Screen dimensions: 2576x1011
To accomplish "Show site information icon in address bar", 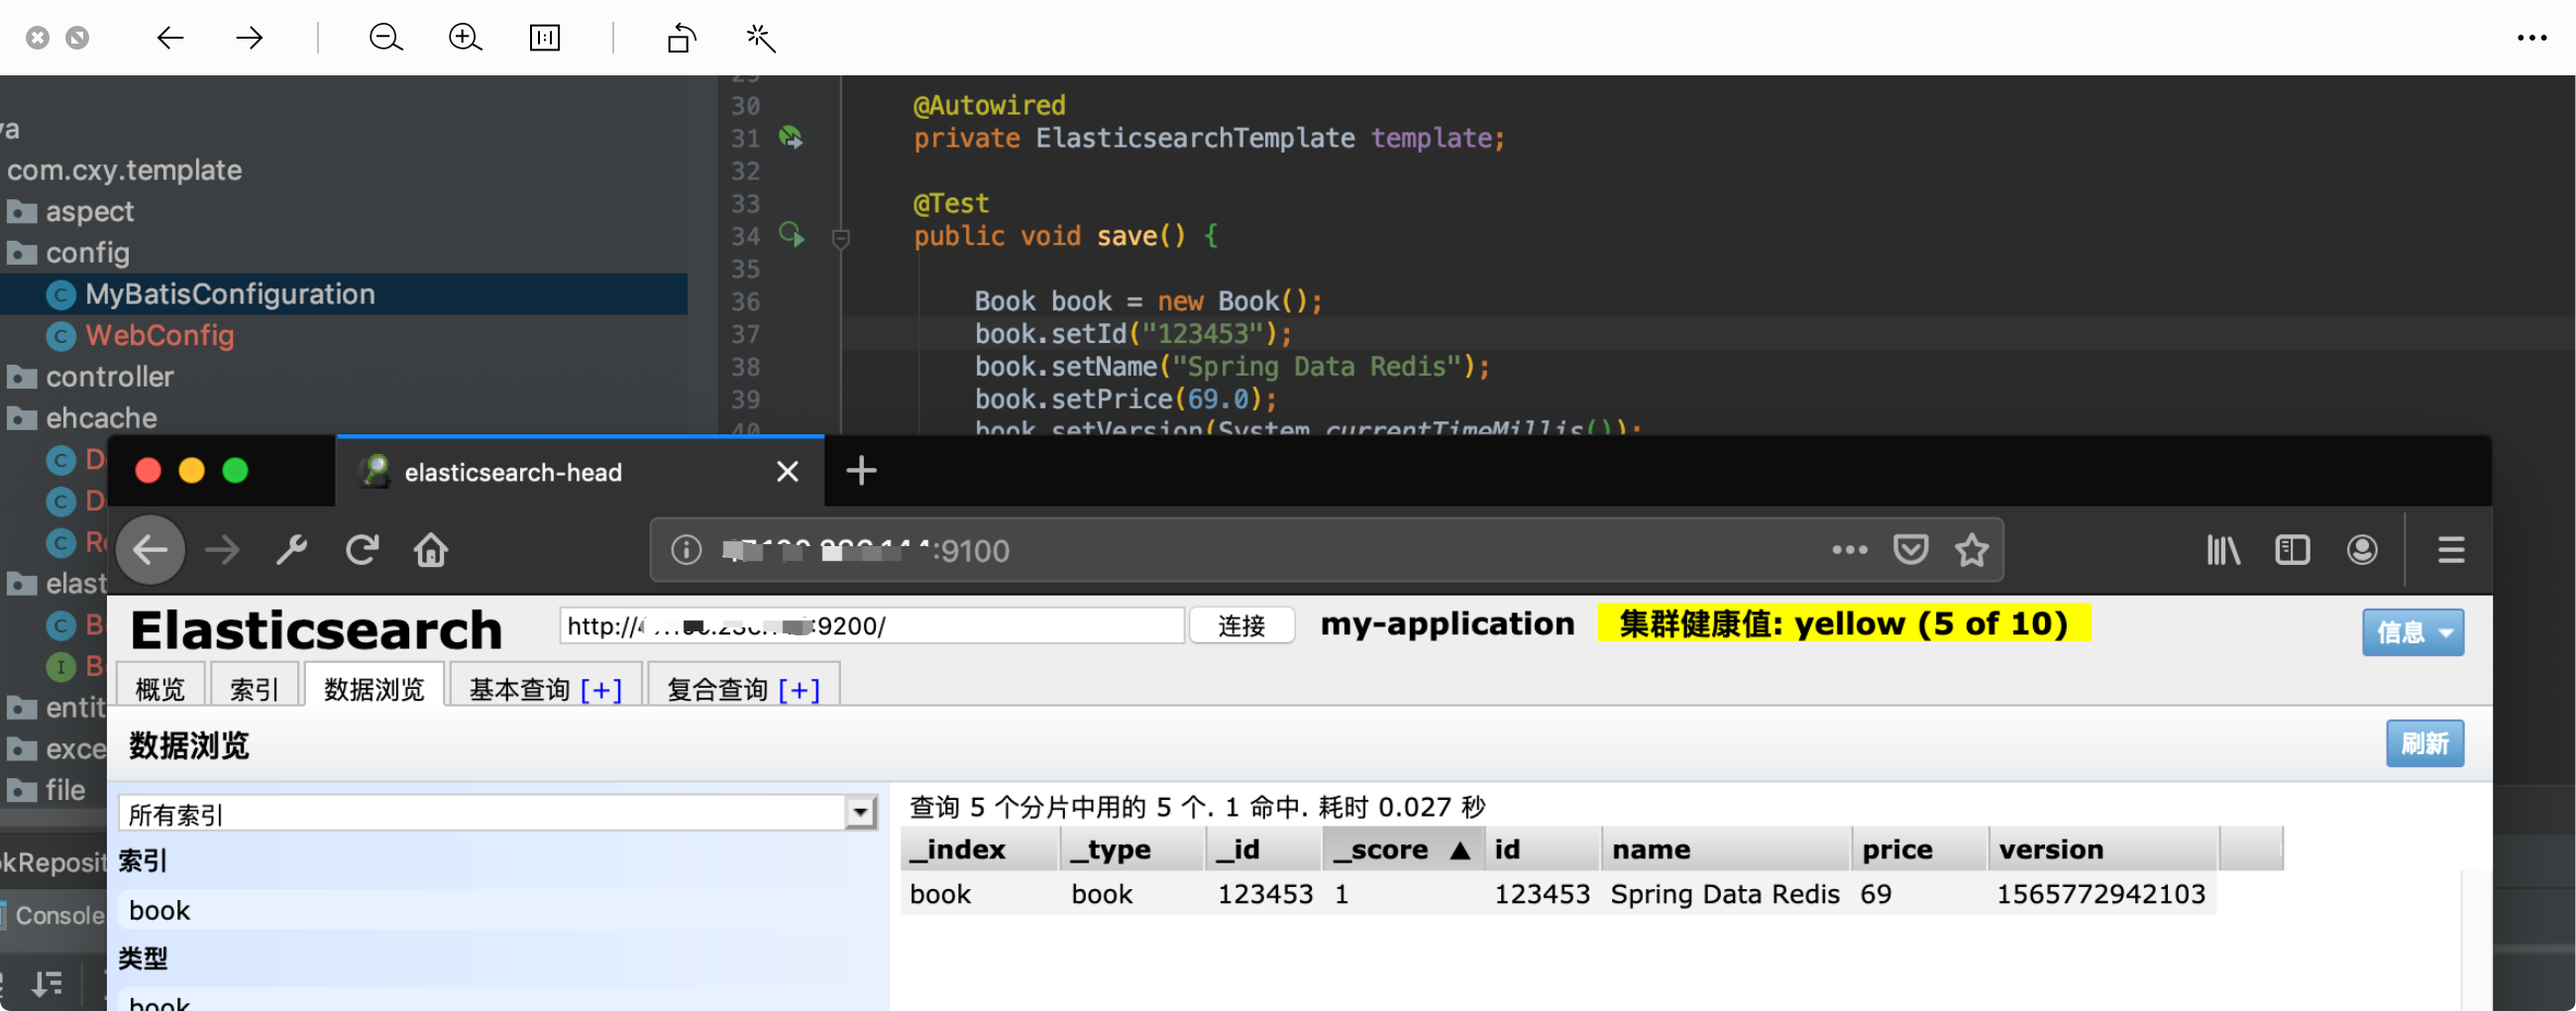I will pos(686,549).
